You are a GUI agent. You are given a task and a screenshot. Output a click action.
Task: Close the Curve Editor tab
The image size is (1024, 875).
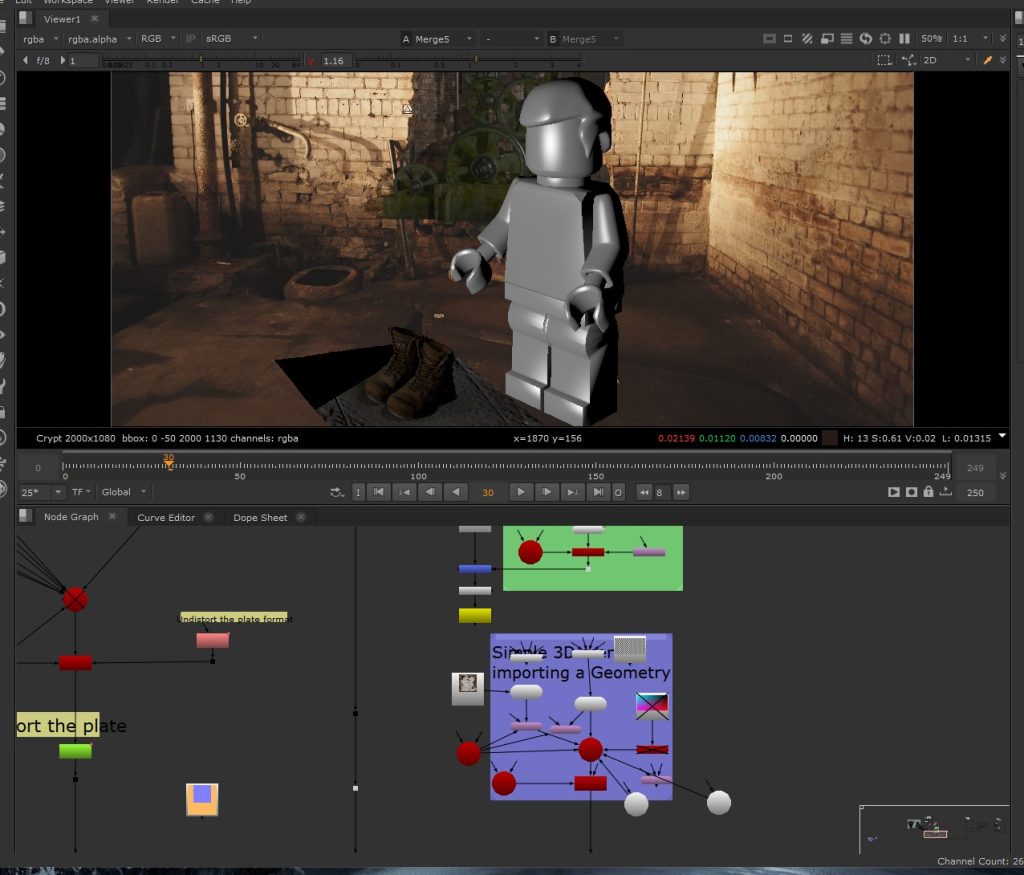208,517
